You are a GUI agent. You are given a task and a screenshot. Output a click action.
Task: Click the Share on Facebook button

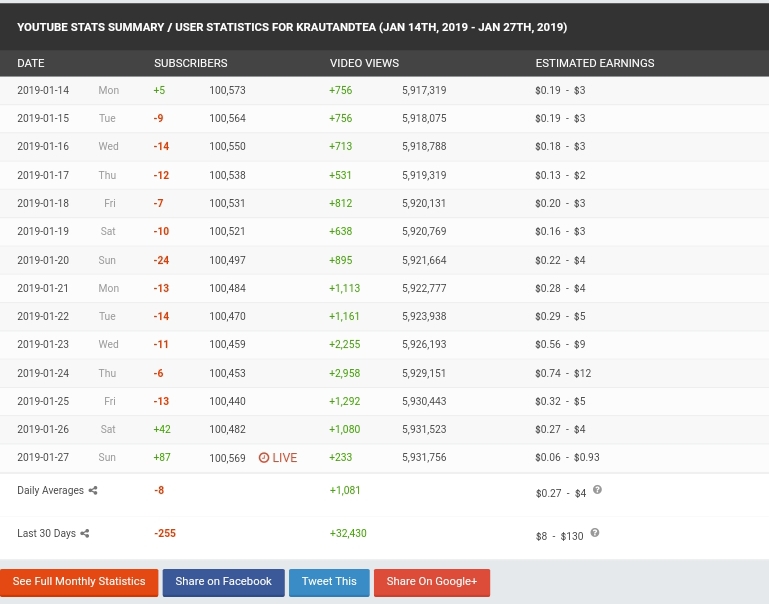pyautogui.click(x=224, y=582)
